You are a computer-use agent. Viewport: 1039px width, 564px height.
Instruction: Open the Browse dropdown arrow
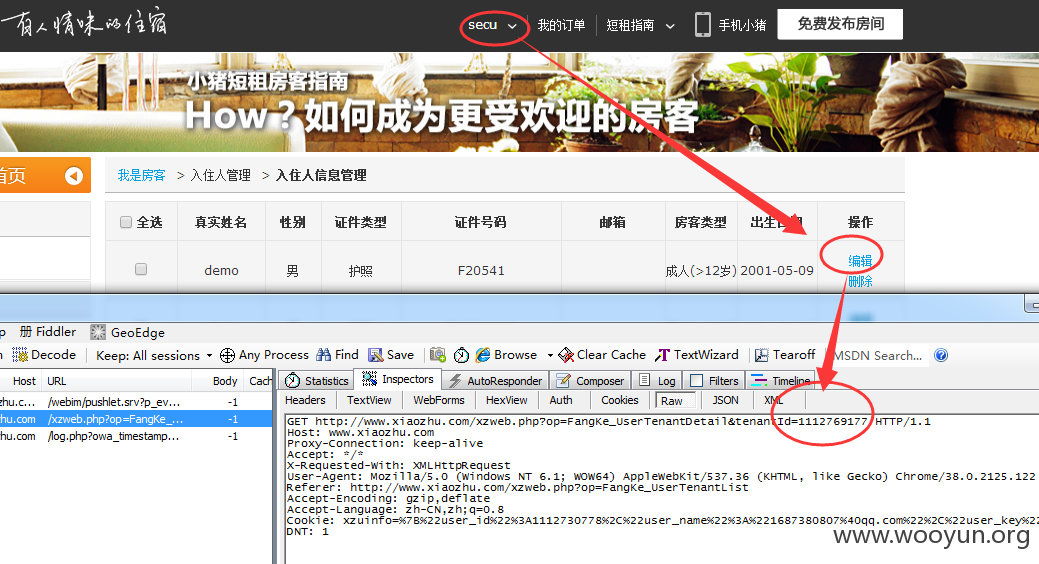click(550, 356)
